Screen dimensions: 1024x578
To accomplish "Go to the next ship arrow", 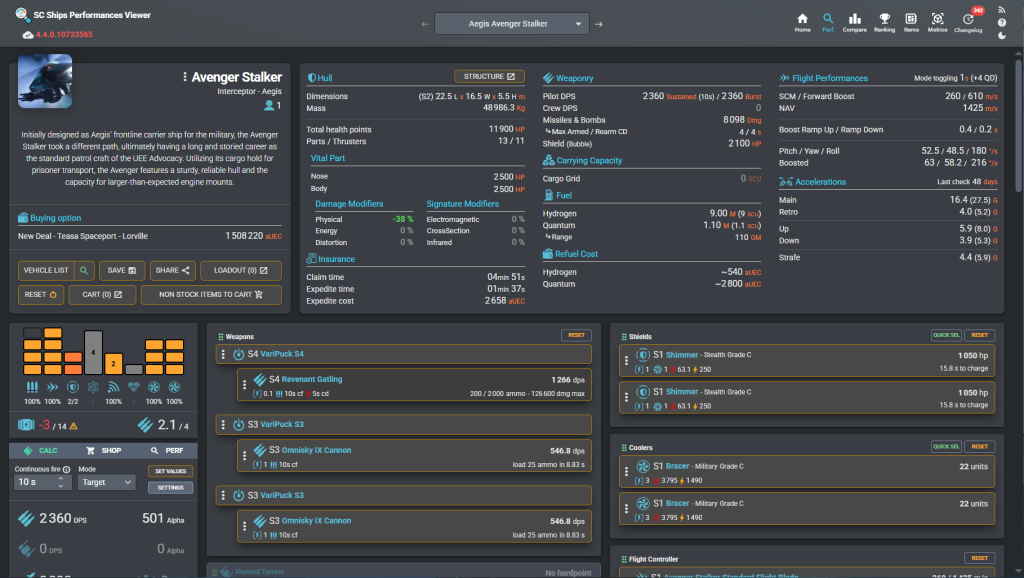I will click(599, 24).
